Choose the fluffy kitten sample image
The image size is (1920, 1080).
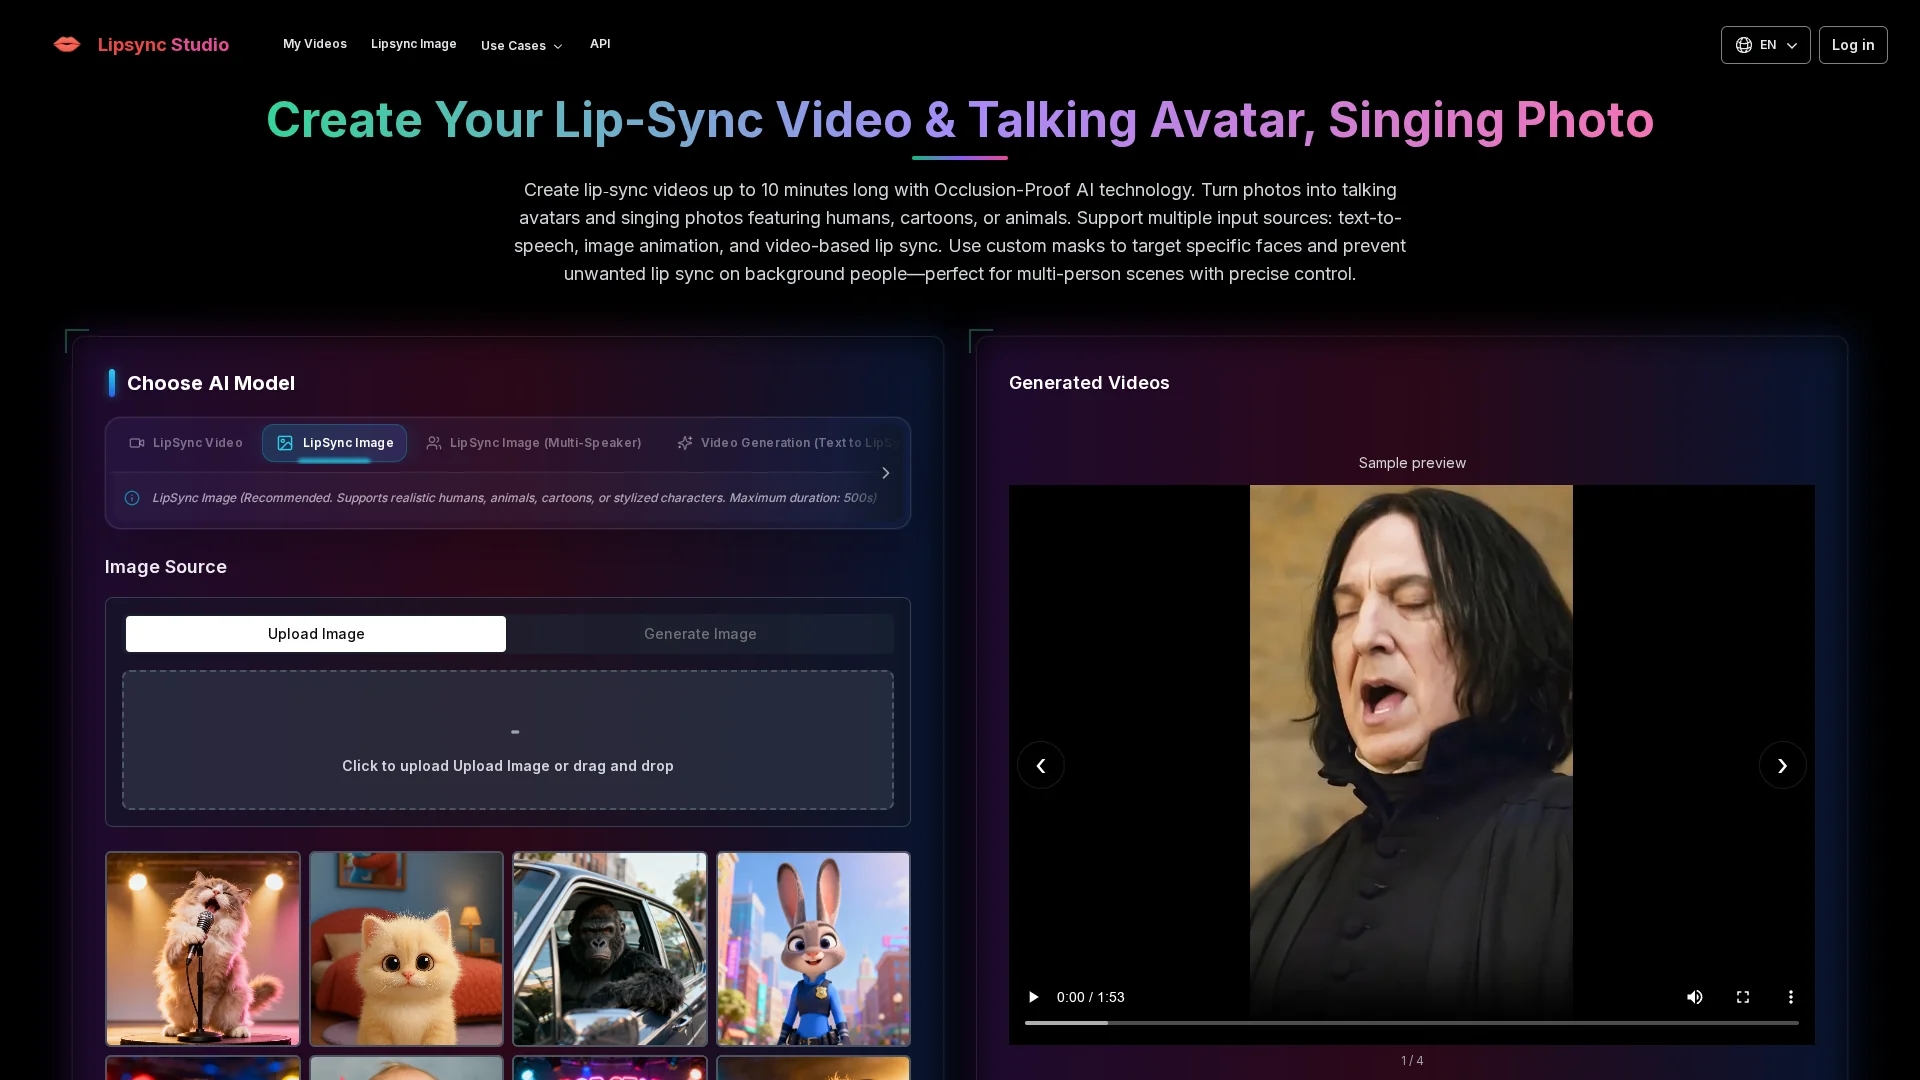click(x=406, y=949)
